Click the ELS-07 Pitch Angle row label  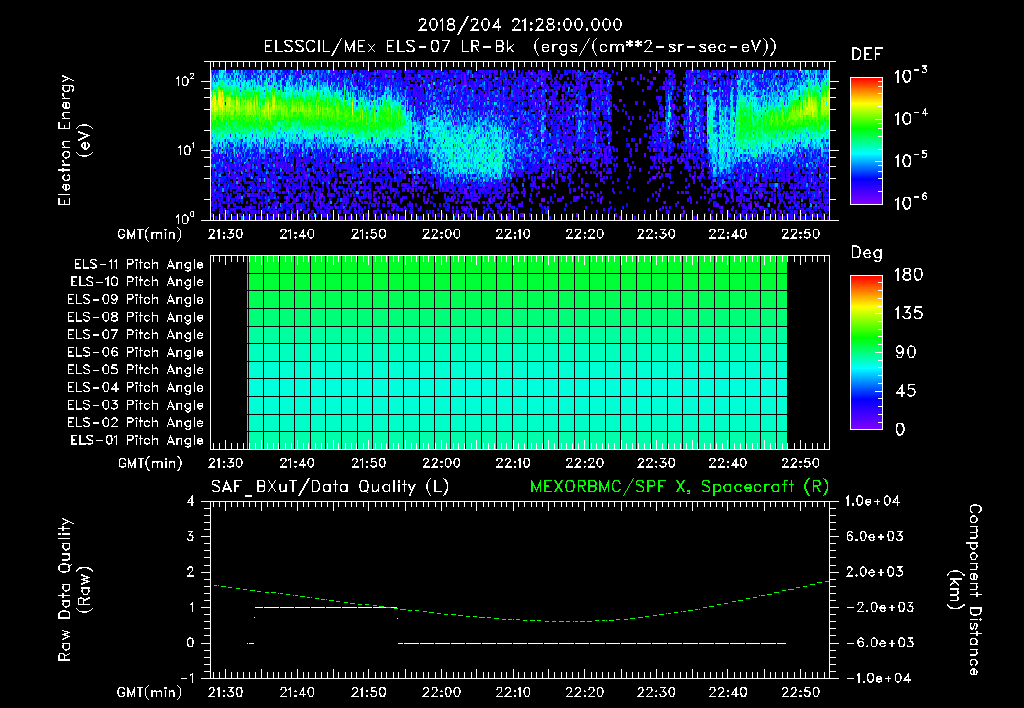pyautogui.click(x=136, y=334)
